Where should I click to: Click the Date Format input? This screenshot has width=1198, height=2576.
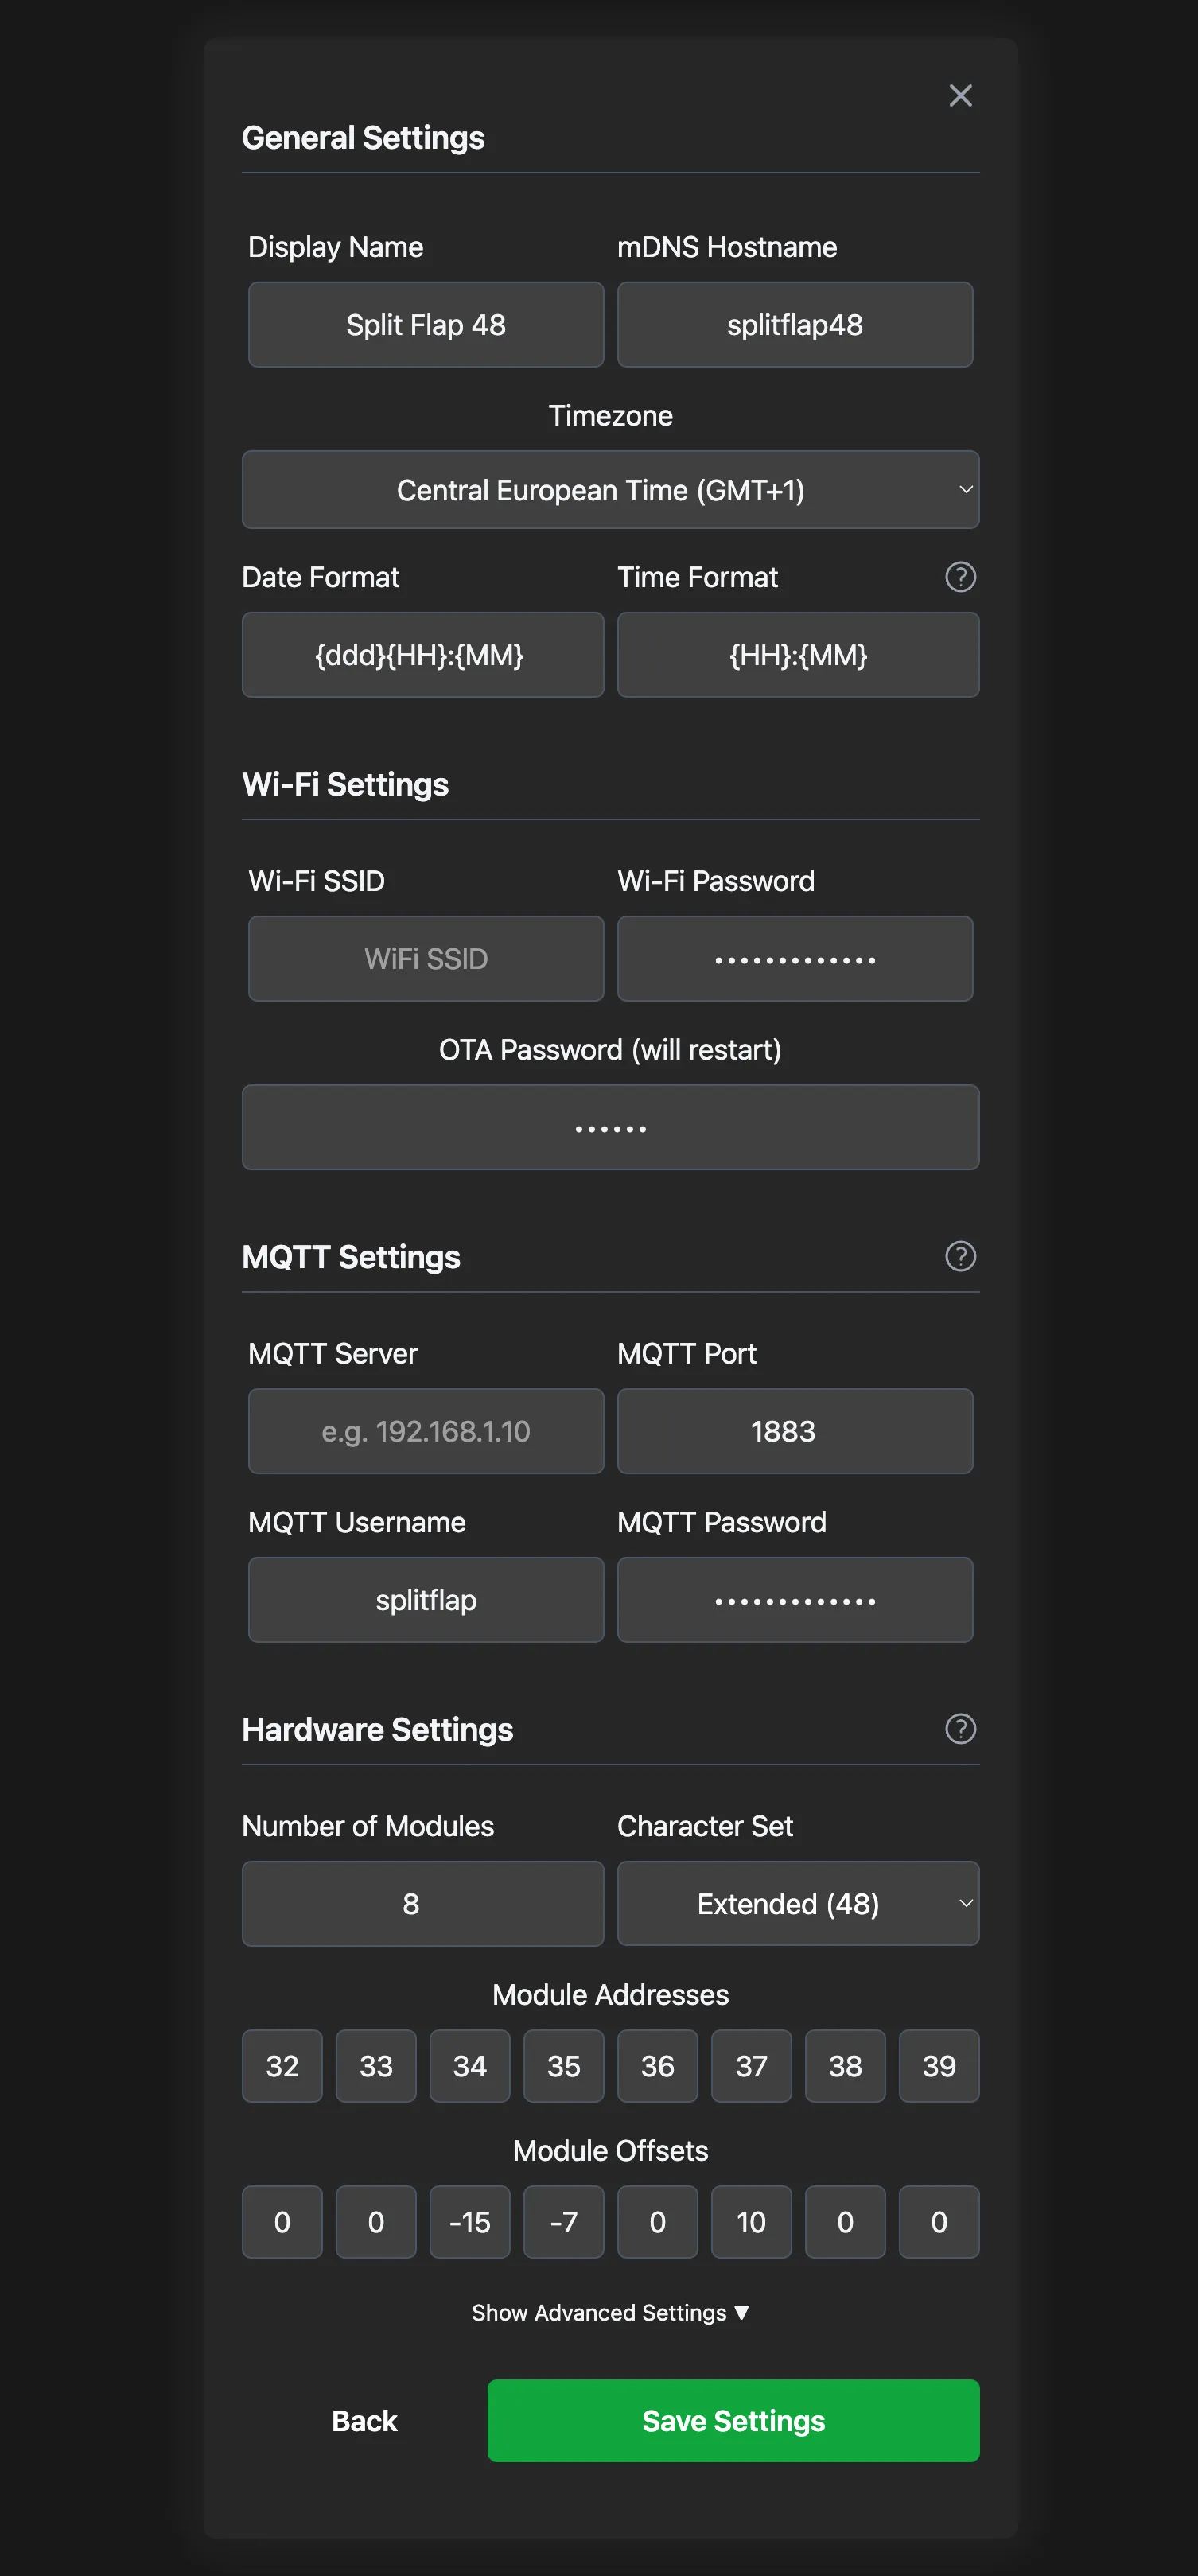(x=422, y=655)
